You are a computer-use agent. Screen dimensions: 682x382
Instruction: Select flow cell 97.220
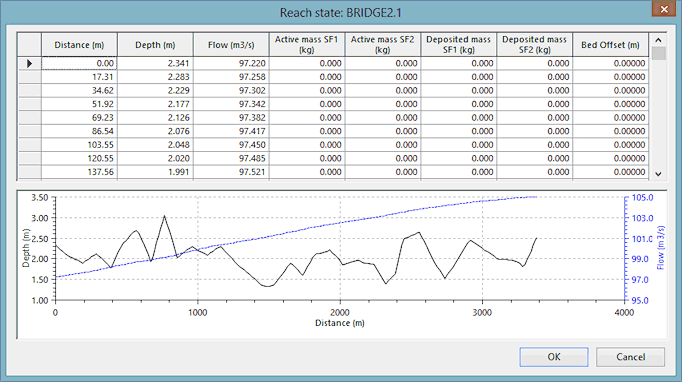[231, 64]
